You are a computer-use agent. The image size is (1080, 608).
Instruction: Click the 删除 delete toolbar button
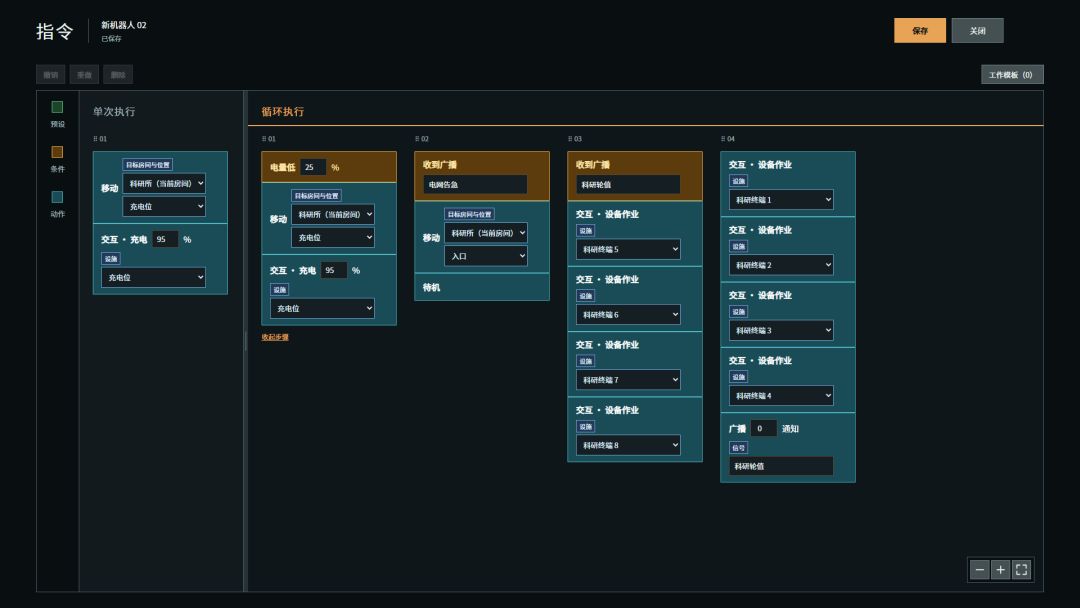118,74
